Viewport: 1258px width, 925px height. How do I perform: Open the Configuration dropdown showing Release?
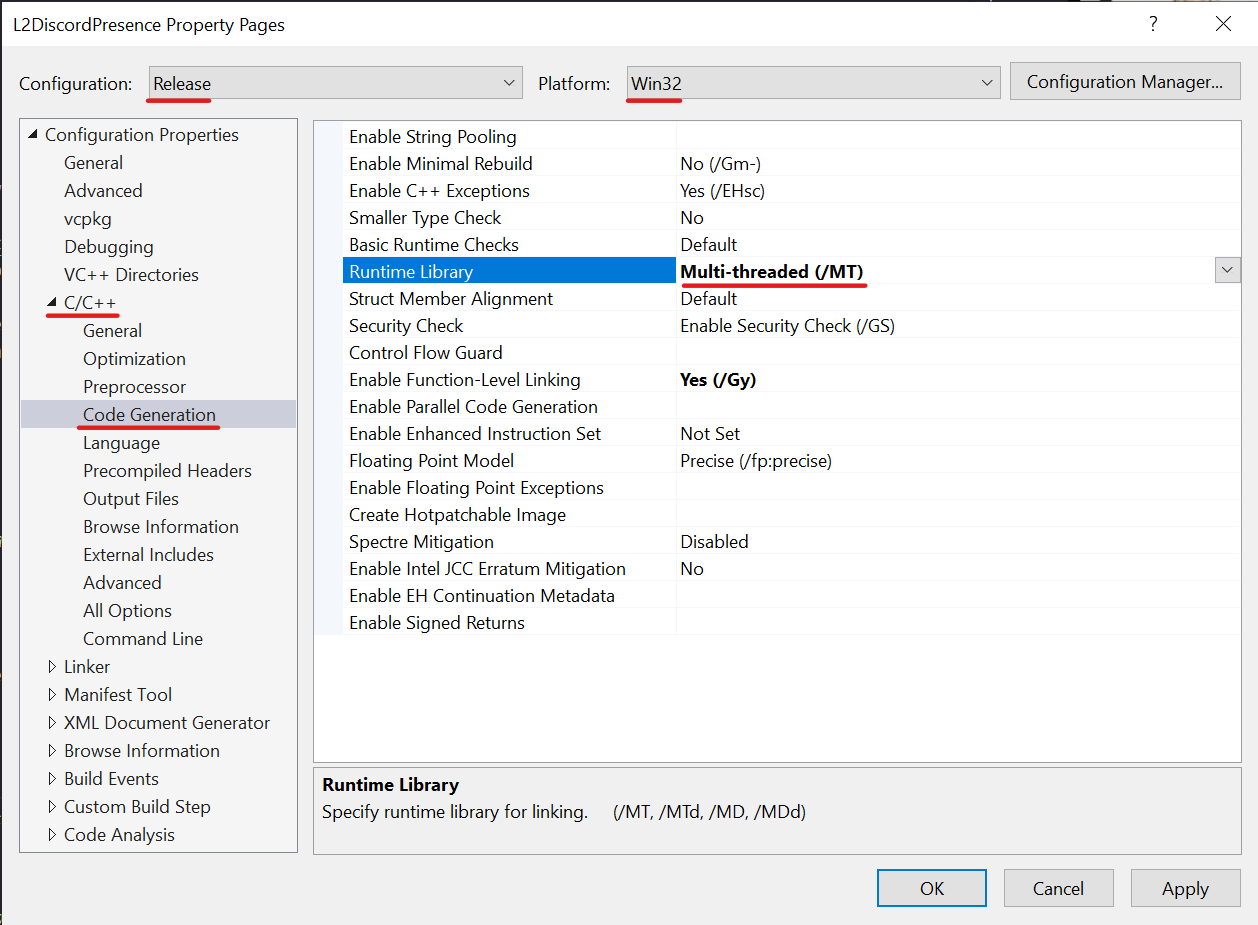click(336, 84)
